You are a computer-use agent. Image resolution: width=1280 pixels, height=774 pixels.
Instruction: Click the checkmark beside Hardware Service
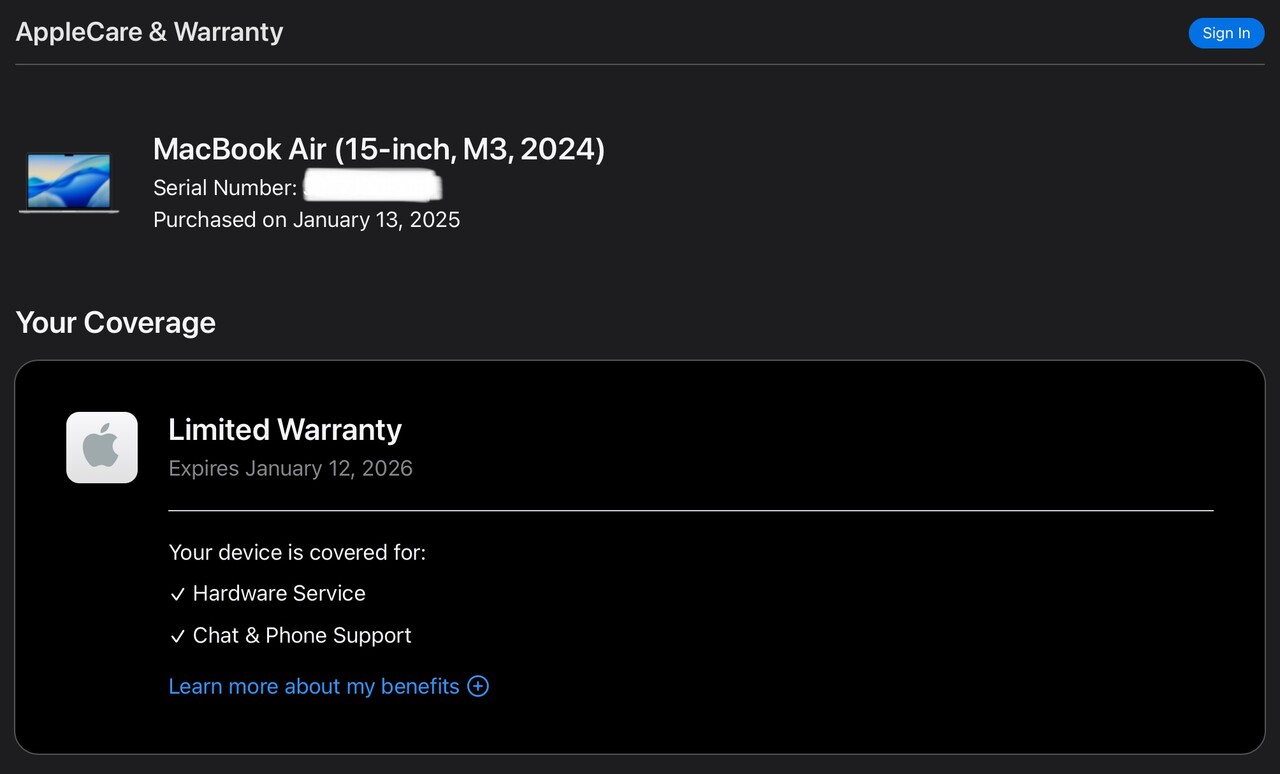[177, 594]
